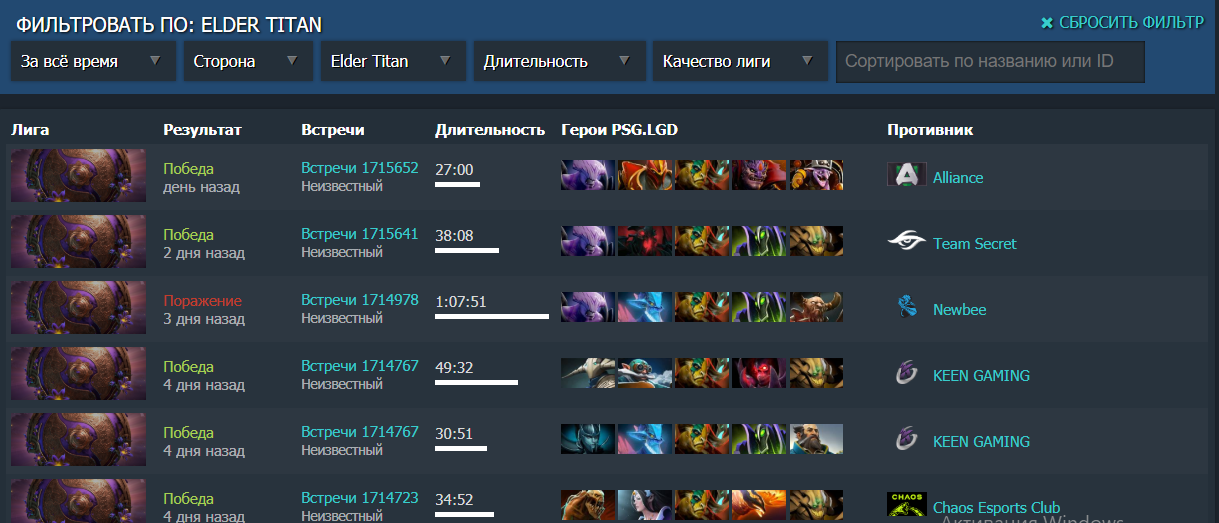This screenshot has height=523, width=1219.
Task: Click second hero icon in Newbee match row
Action: [x=644, y=307]
